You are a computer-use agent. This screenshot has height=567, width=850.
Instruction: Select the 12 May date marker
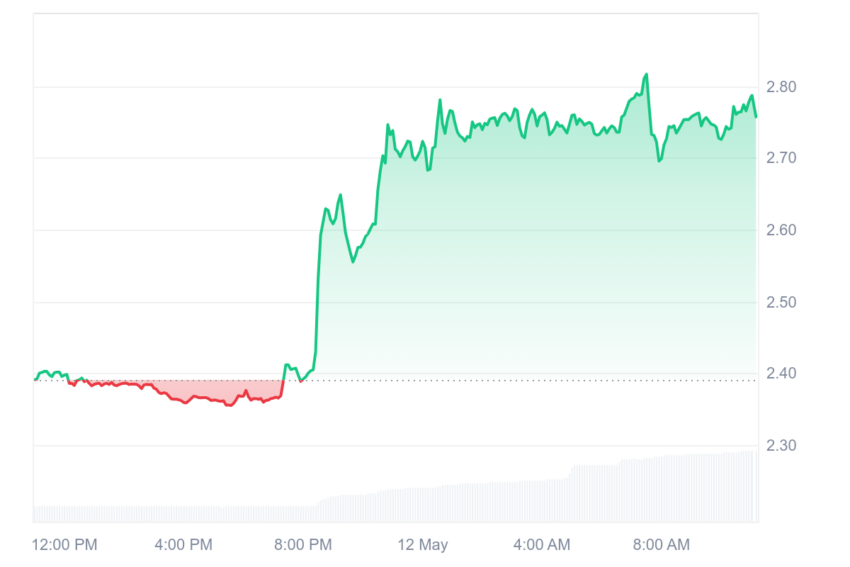point(422,544)
